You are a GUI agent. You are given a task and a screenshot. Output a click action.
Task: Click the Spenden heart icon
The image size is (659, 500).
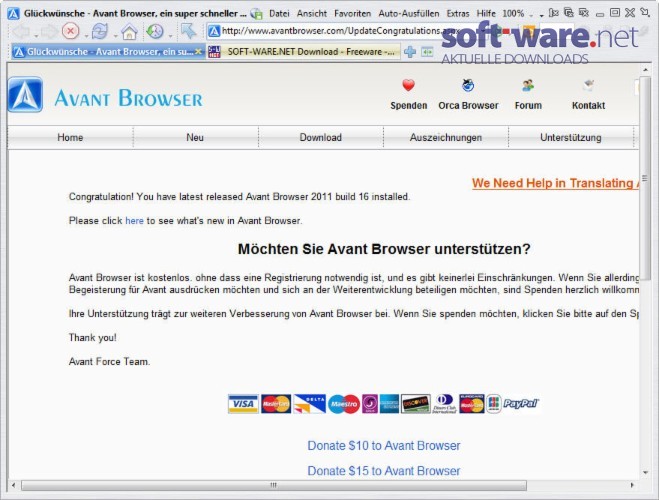coord(409,85)
